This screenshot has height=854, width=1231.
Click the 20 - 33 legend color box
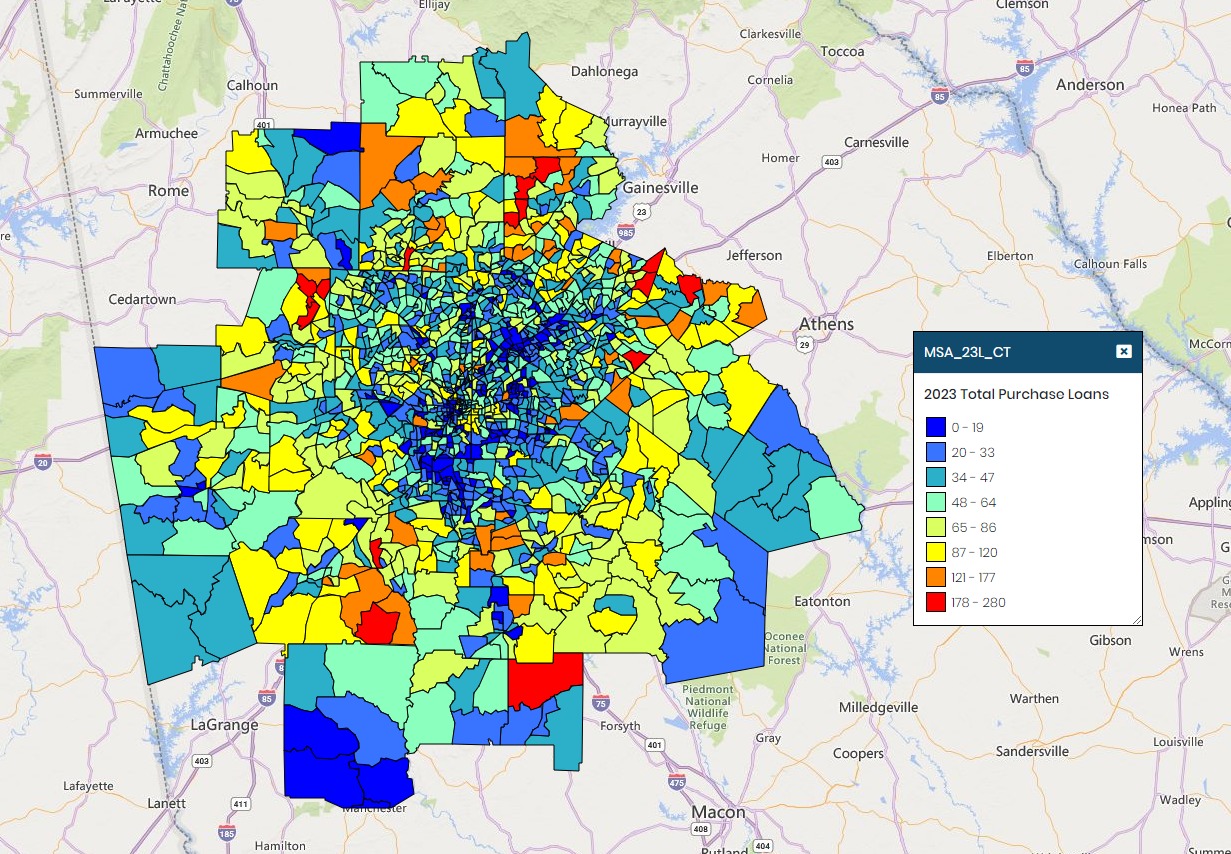(936, 452)
